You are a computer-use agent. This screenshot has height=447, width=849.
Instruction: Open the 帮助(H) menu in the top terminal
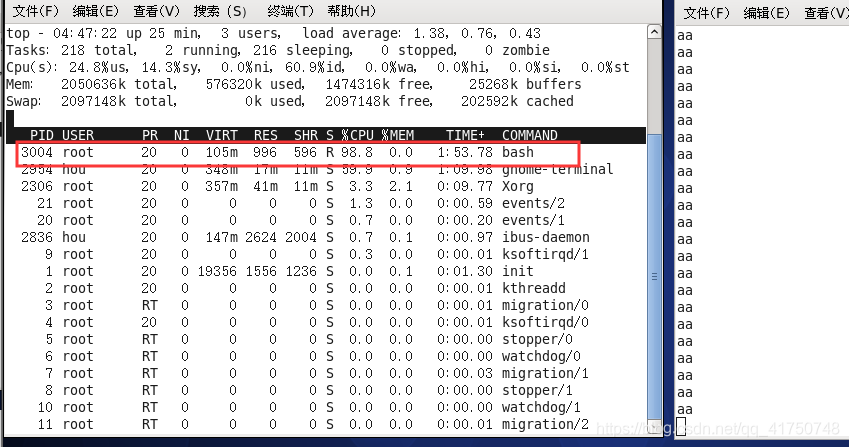coord(351,11)
